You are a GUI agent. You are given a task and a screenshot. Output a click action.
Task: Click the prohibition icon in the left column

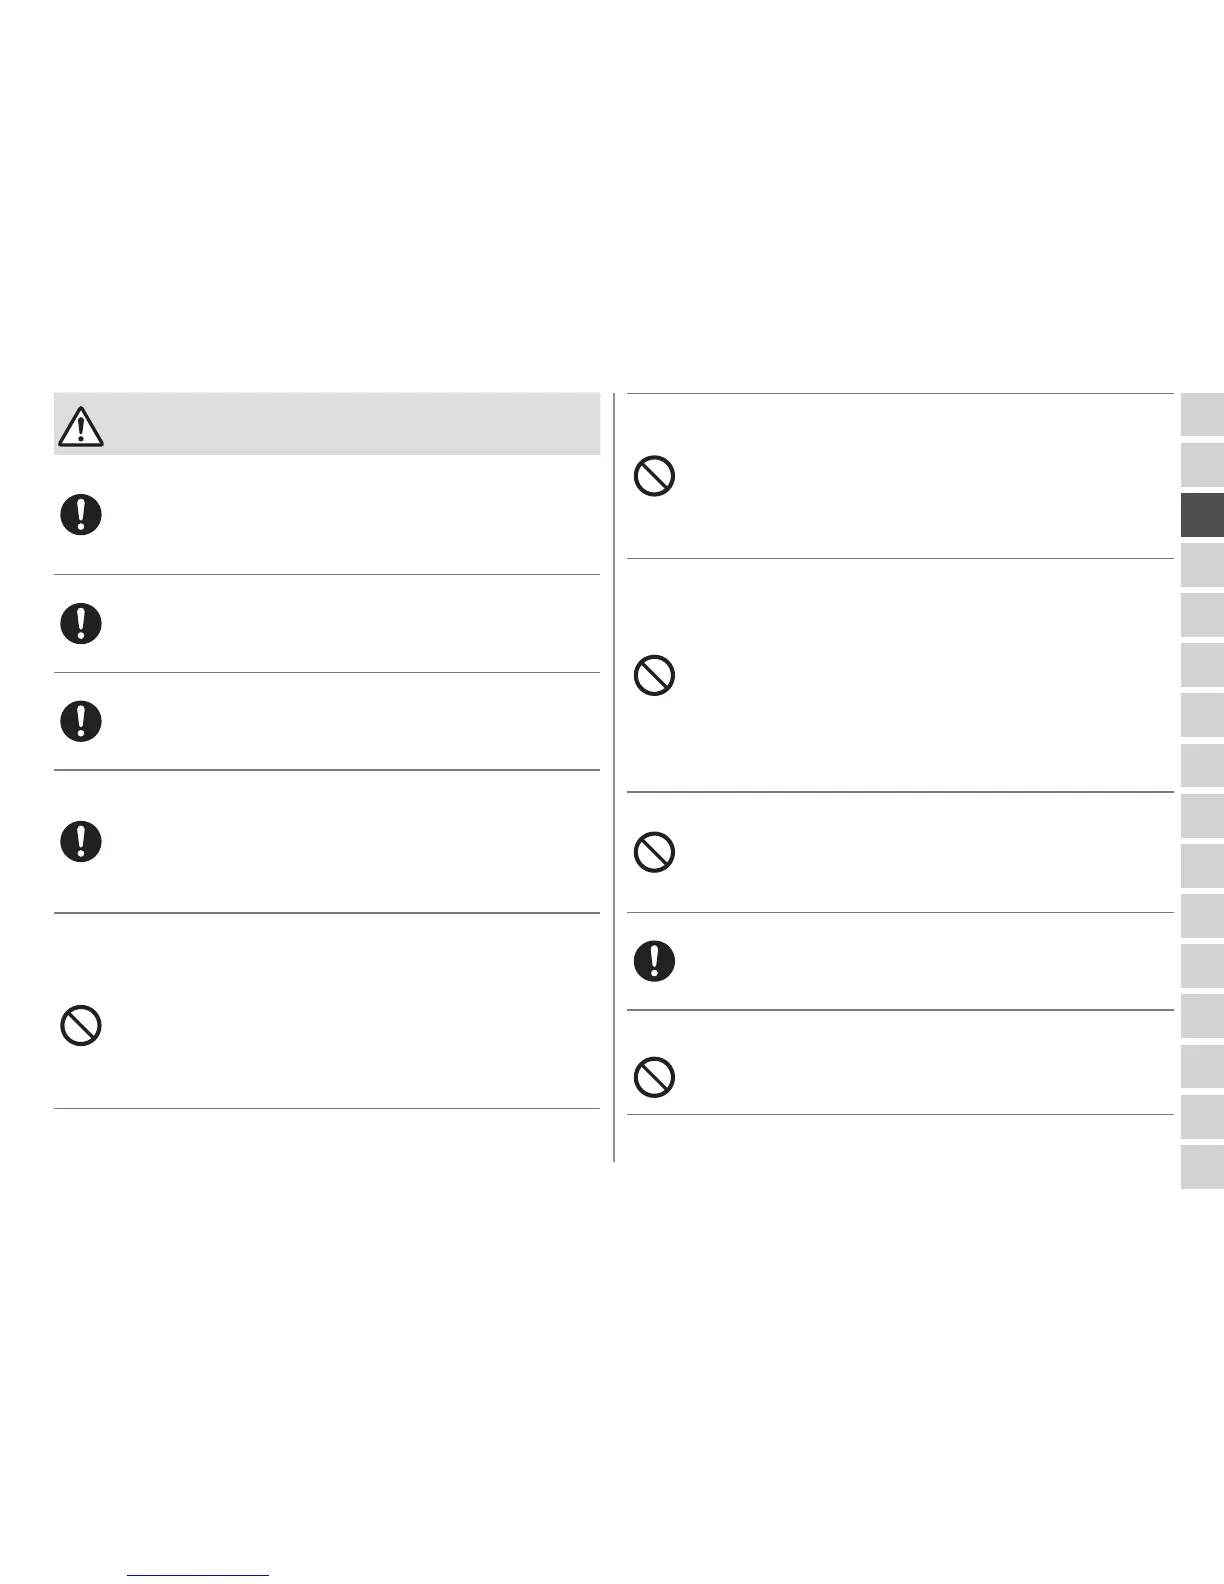[81, 1026]
